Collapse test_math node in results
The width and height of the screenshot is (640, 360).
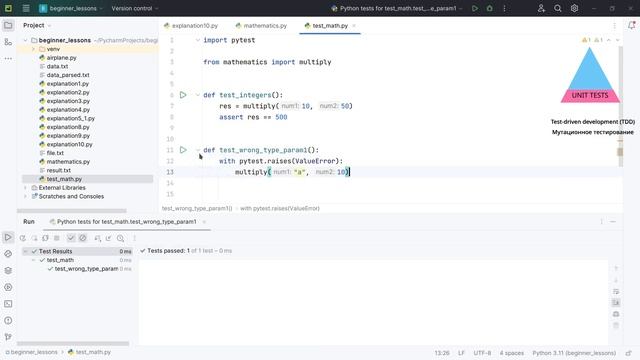[33, 260]
